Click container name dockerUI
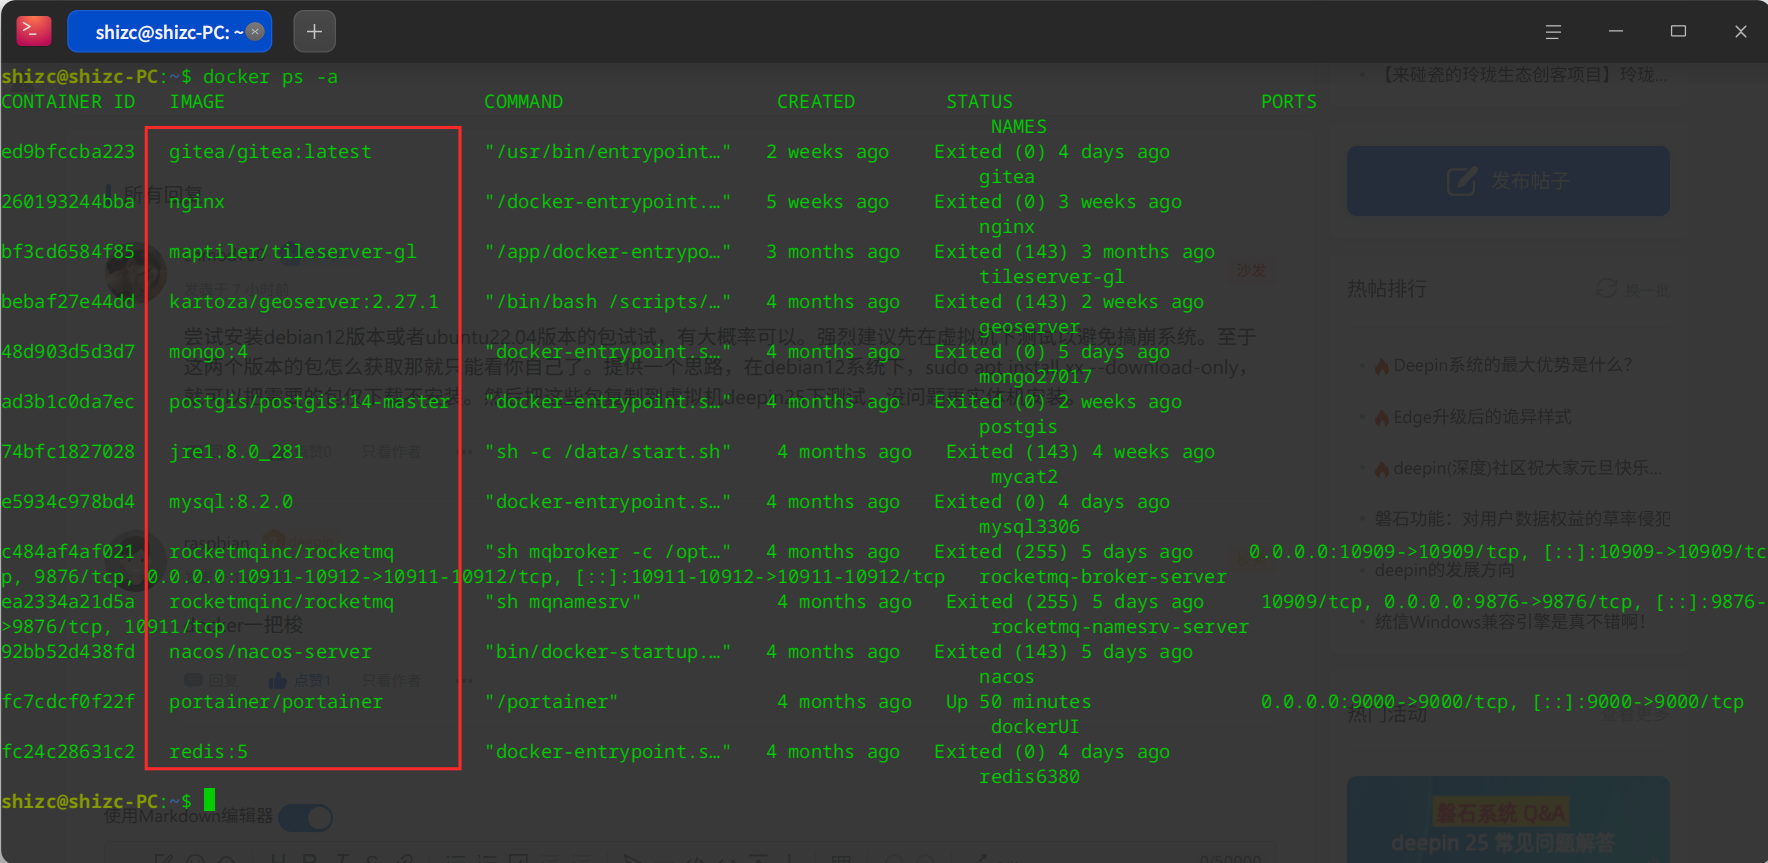1768x863 pixels. (x=1035, y=727)
